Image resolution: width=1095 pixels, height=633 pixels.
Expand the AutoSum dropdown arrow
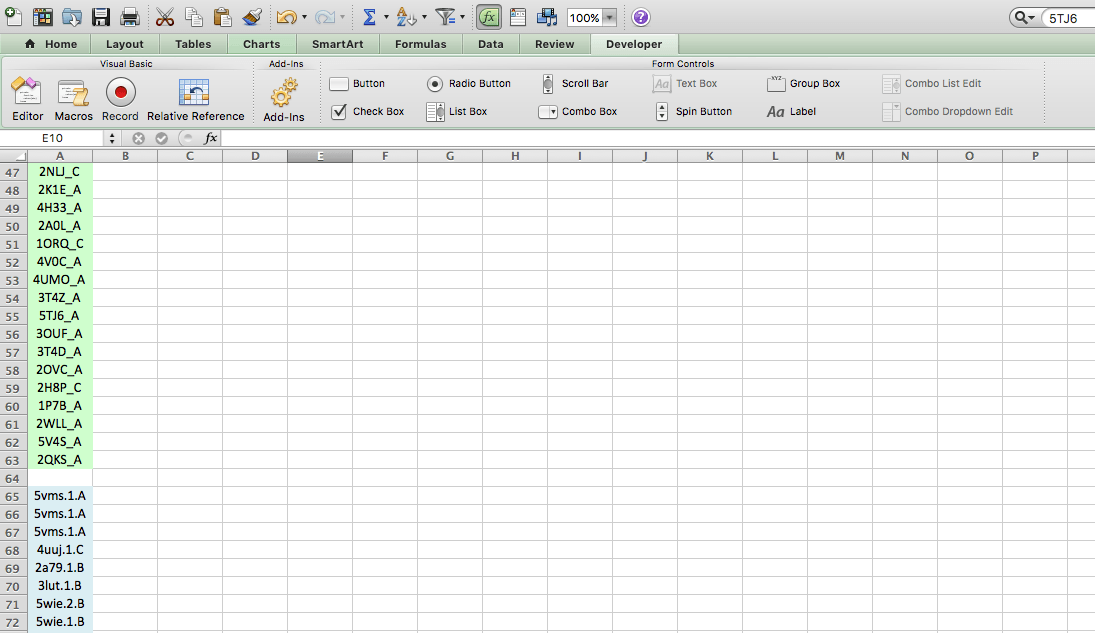(386, 18)
